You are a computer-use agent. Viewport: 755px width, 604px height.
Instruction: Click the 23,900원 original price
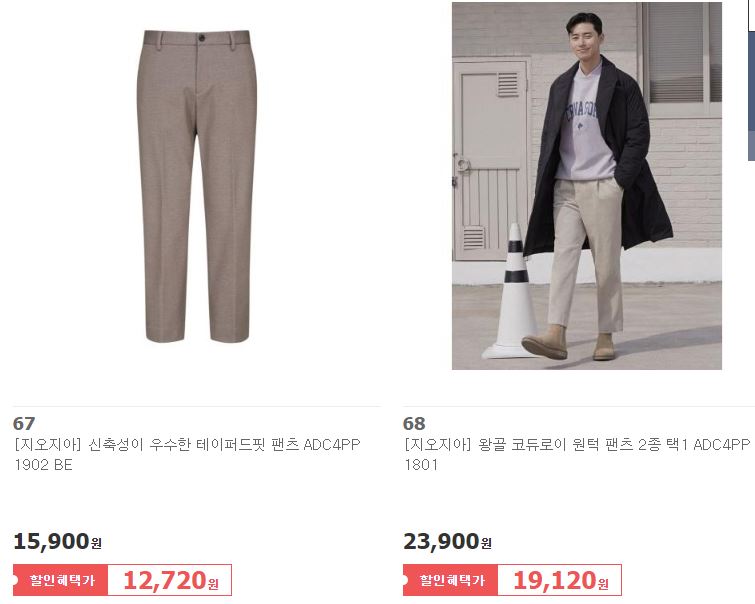click(447, 541)
